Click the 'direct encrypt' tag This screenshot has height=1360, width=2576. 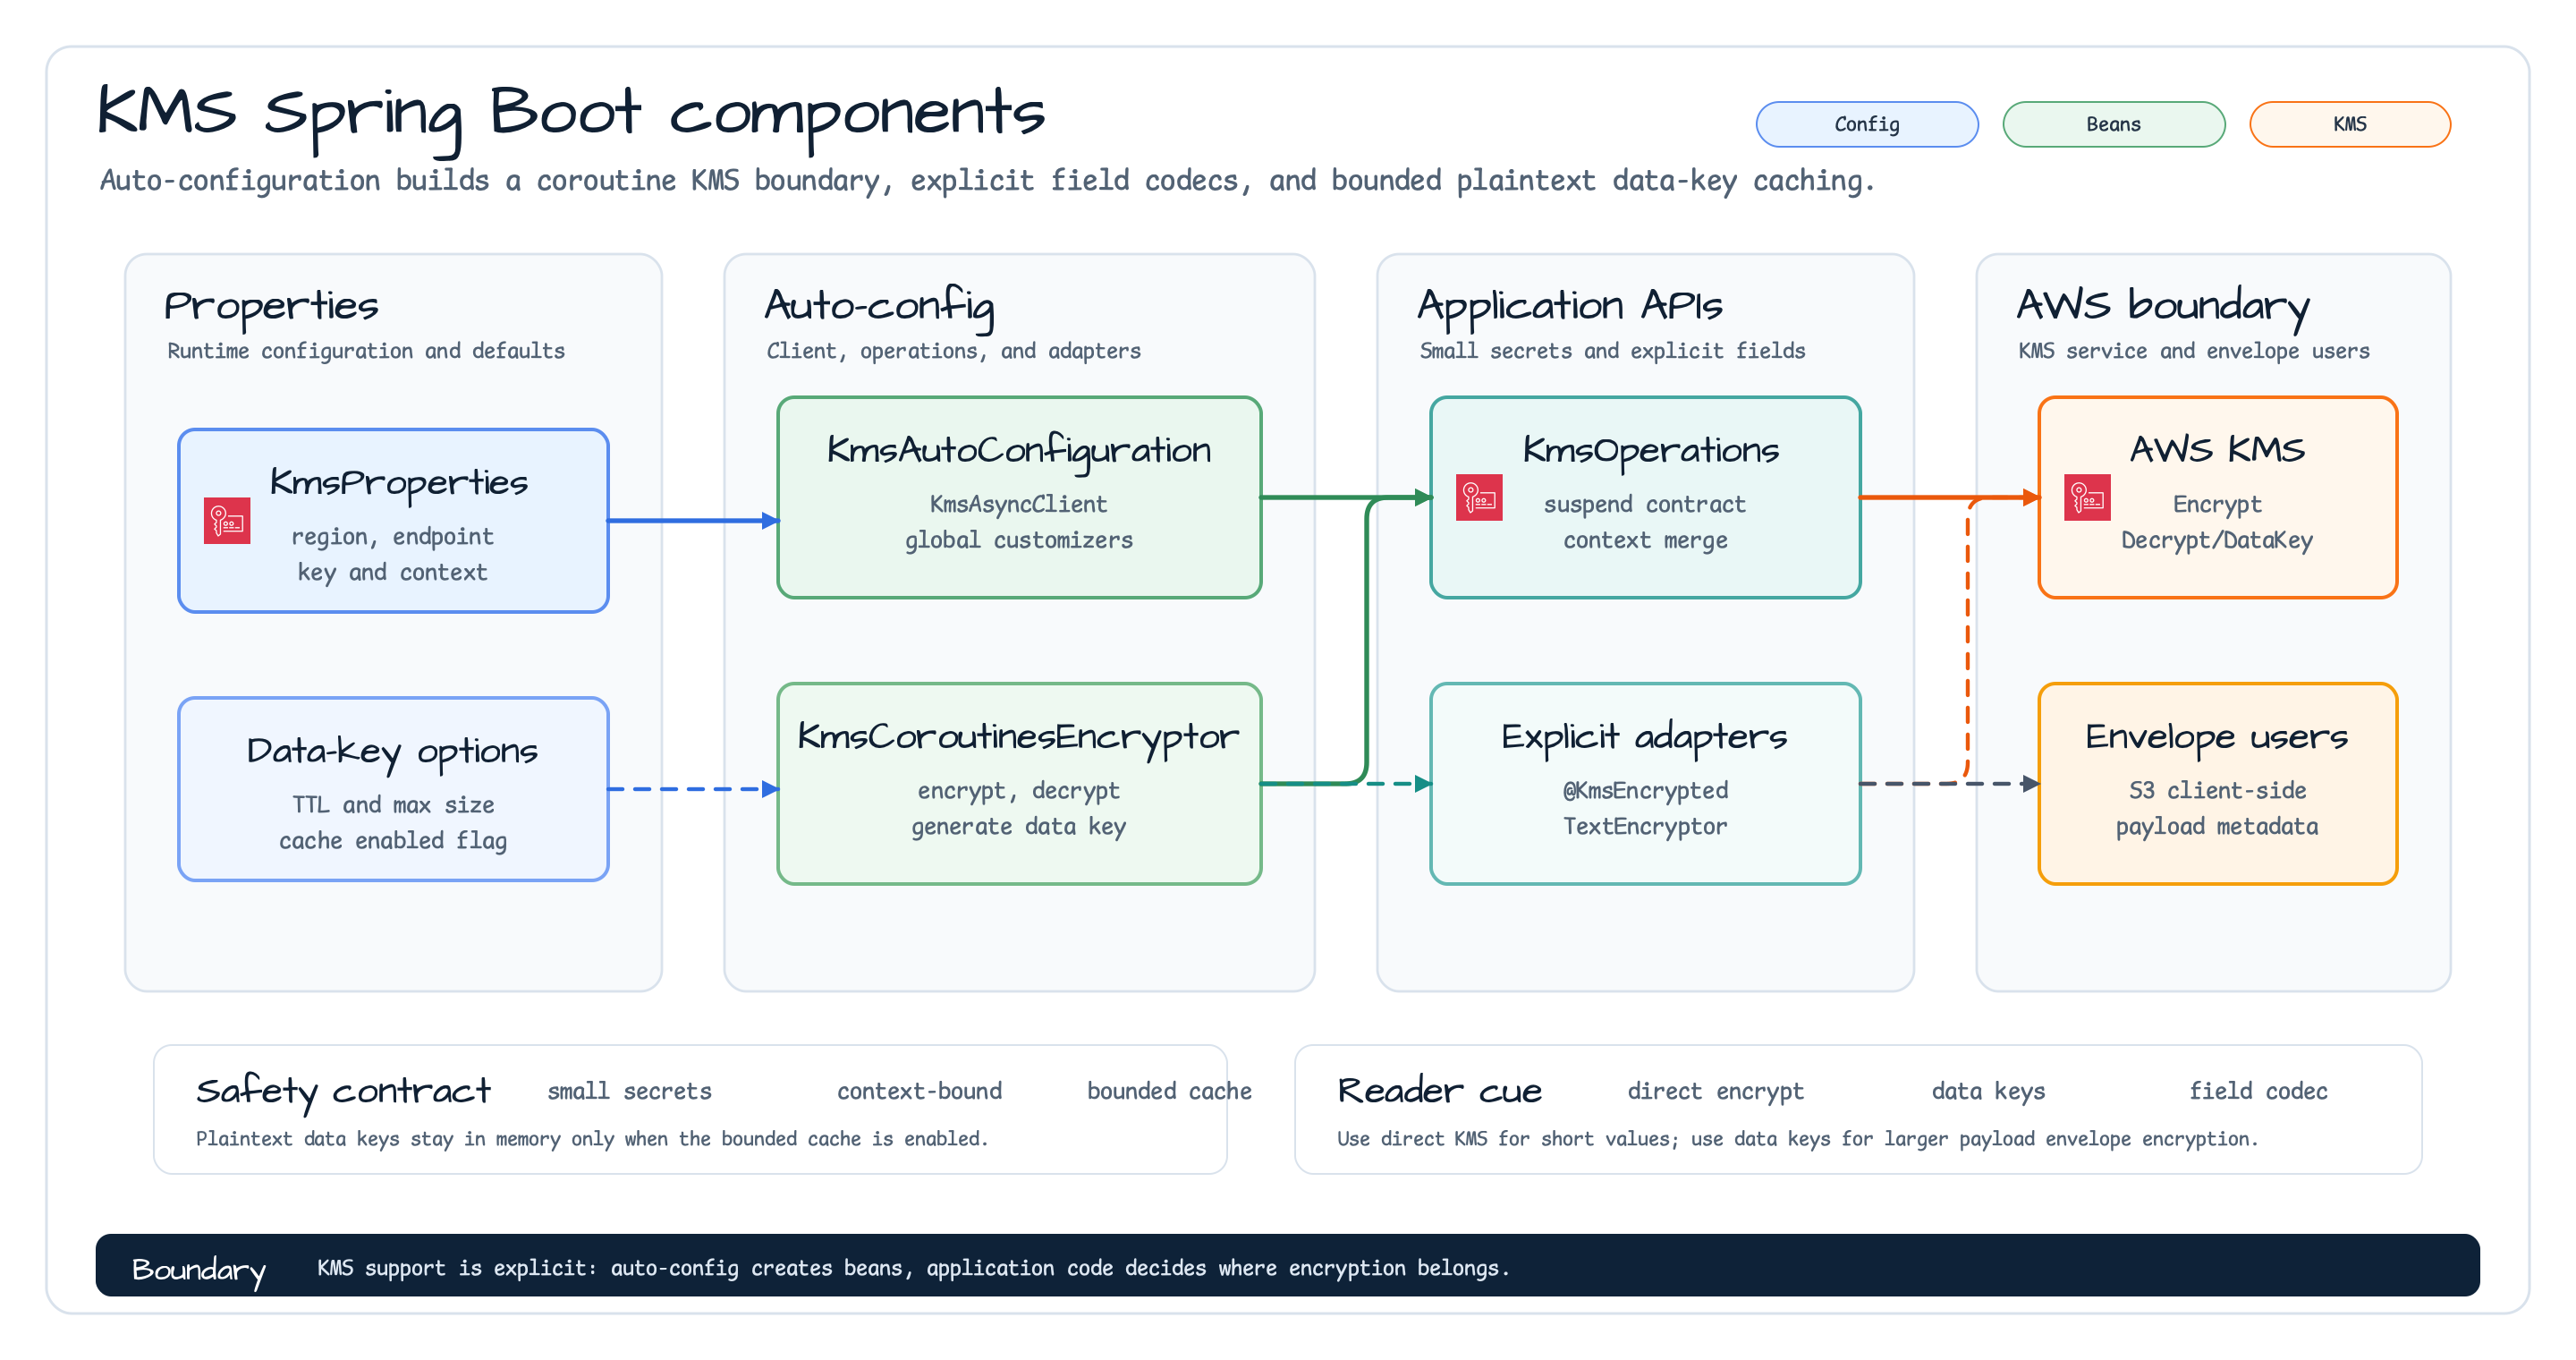(1715, 1091)
